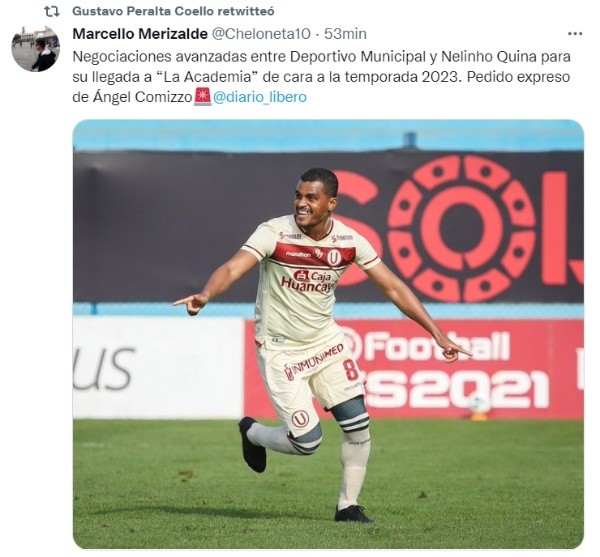
Task: Click the Caja Huancayo sponsor logo on shirt
Action: coord(308,281)
